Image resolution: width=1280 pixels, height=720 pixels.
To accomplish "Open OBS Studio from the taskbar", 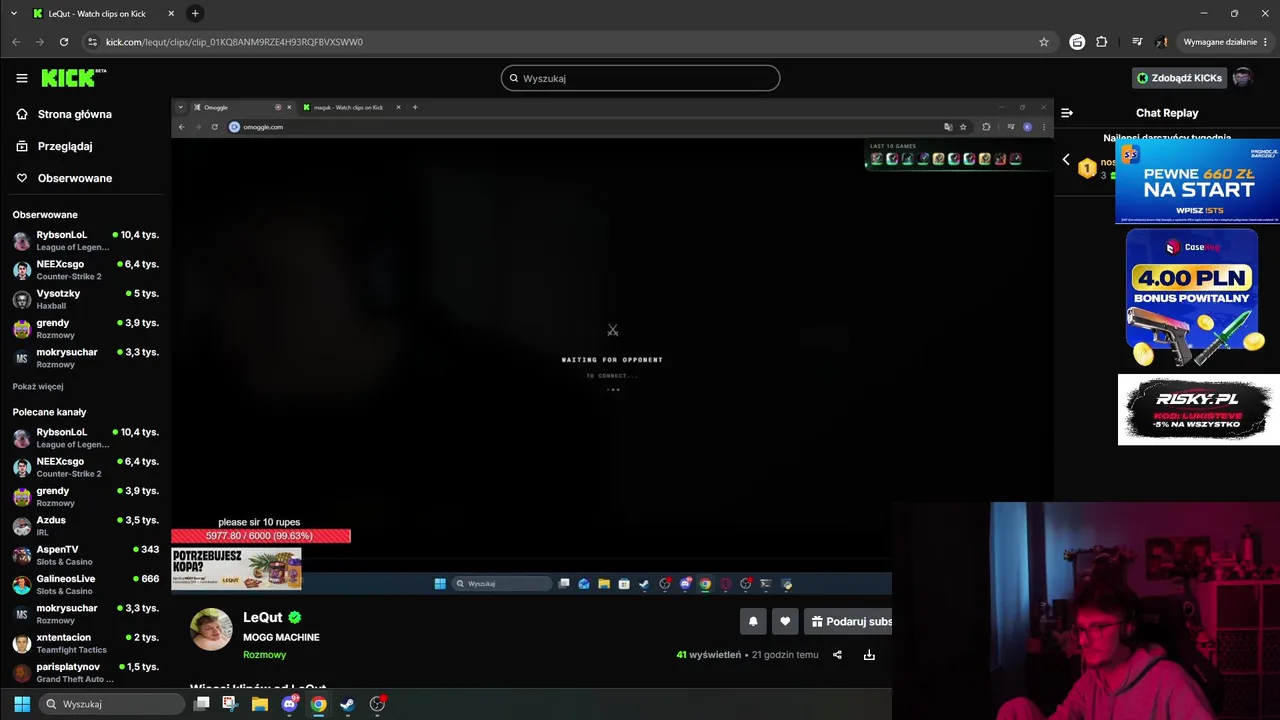I will click(x=377, y=704).
